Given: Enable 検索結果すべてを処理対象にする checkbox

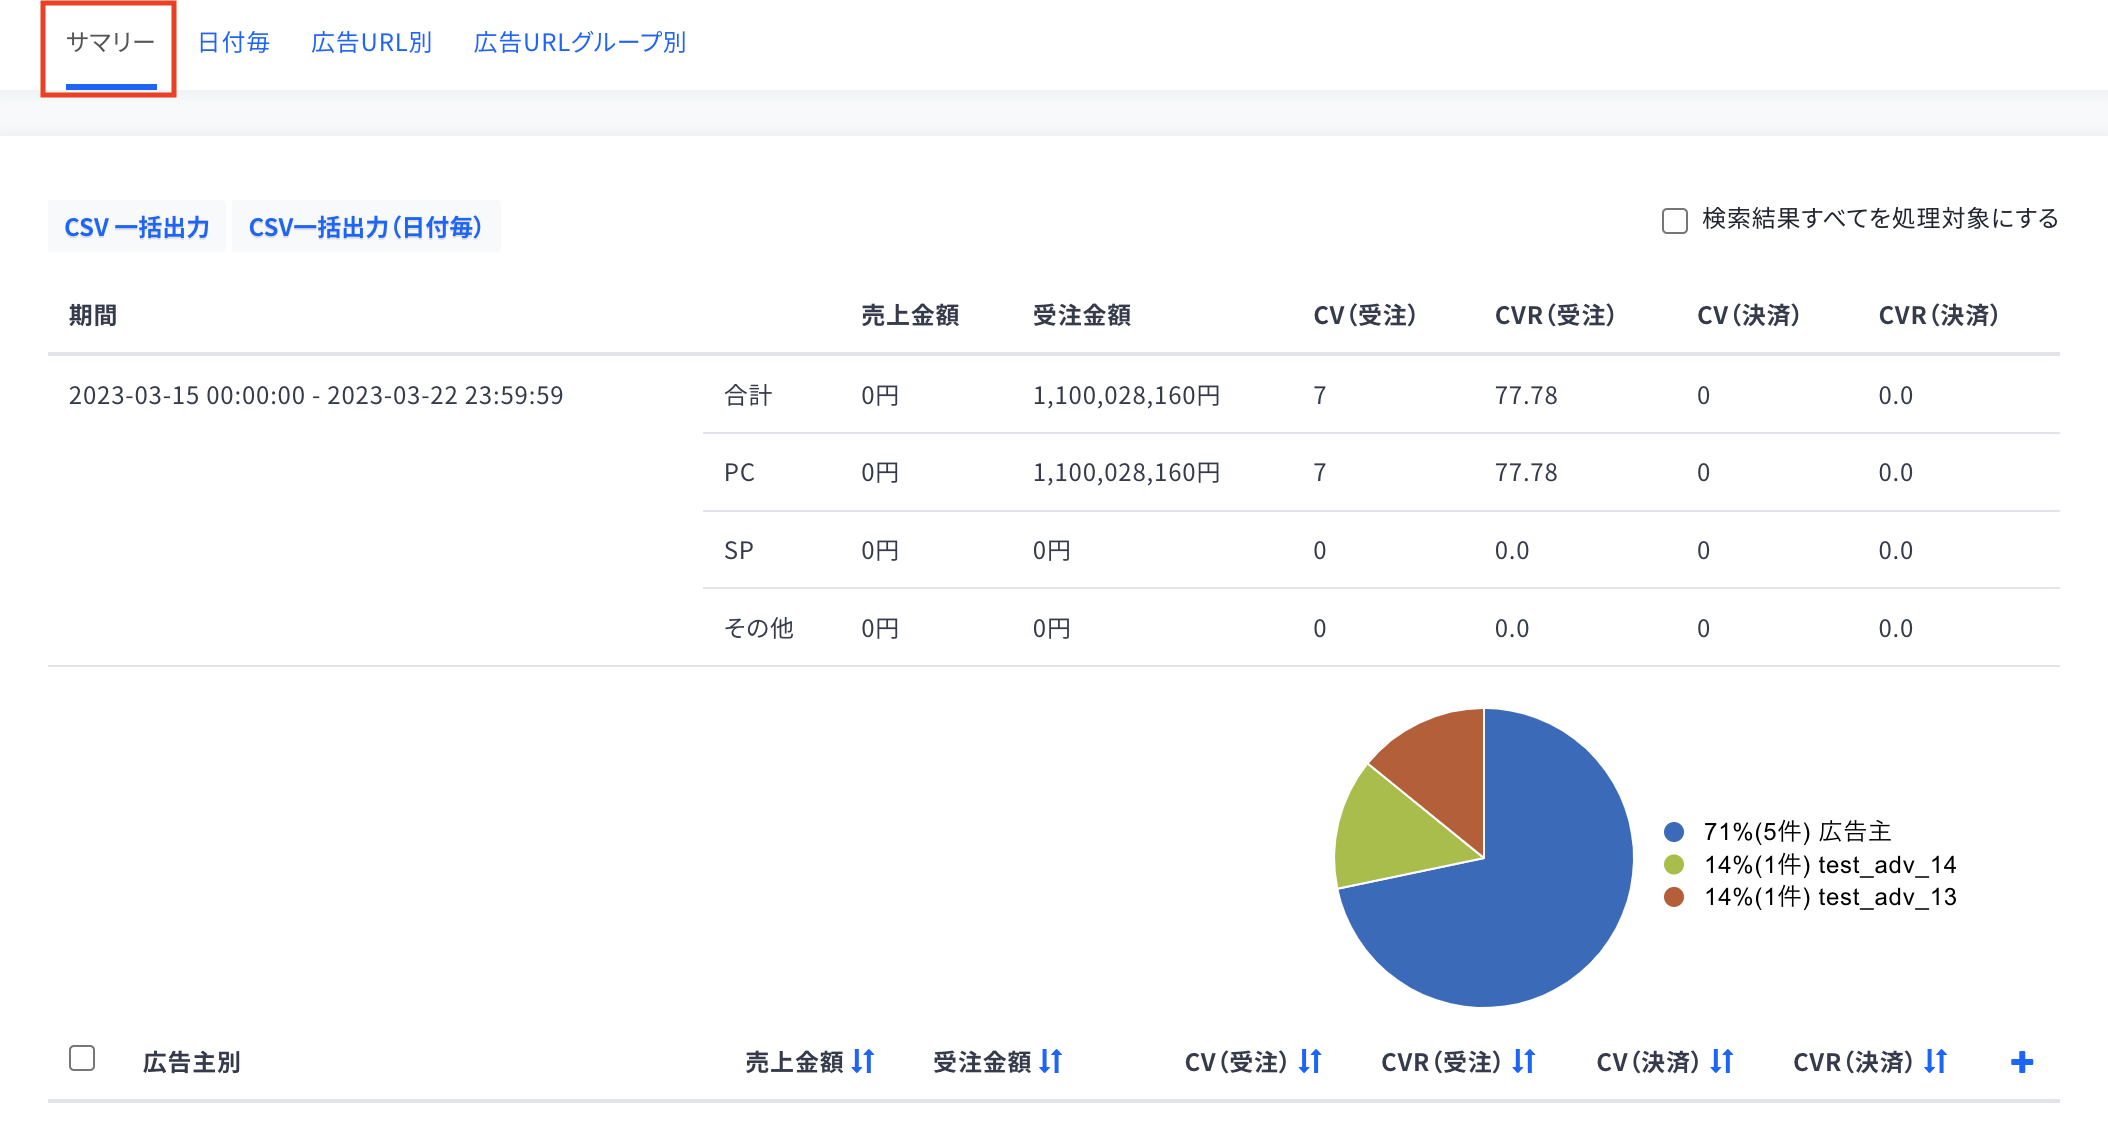Looking at the screenshot, I should point(1675,220).
